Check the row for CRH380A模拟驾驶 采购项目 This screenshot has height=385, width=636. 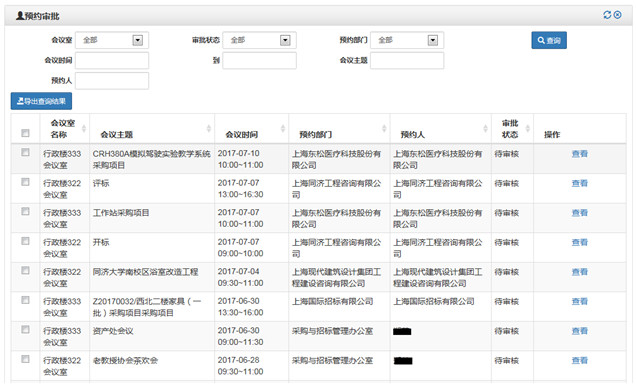click(x=25, y=152)
